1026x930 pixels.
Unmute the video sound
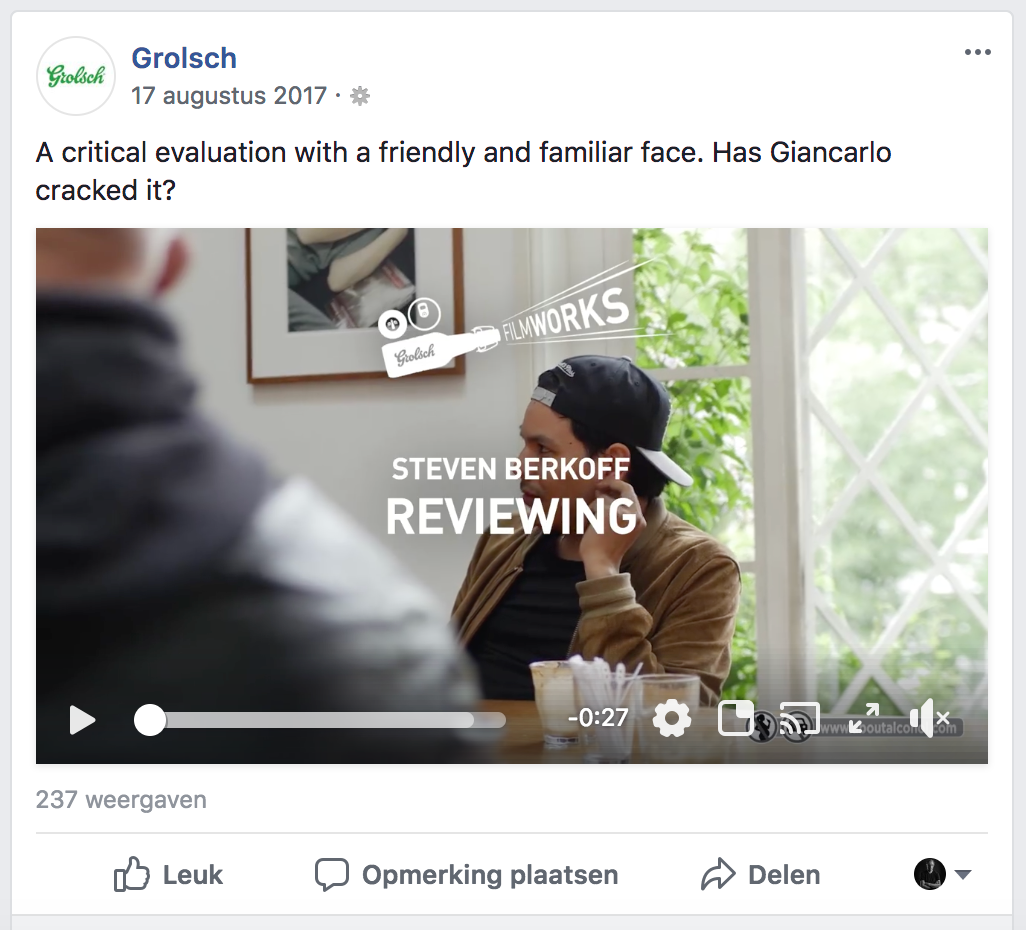929,718
